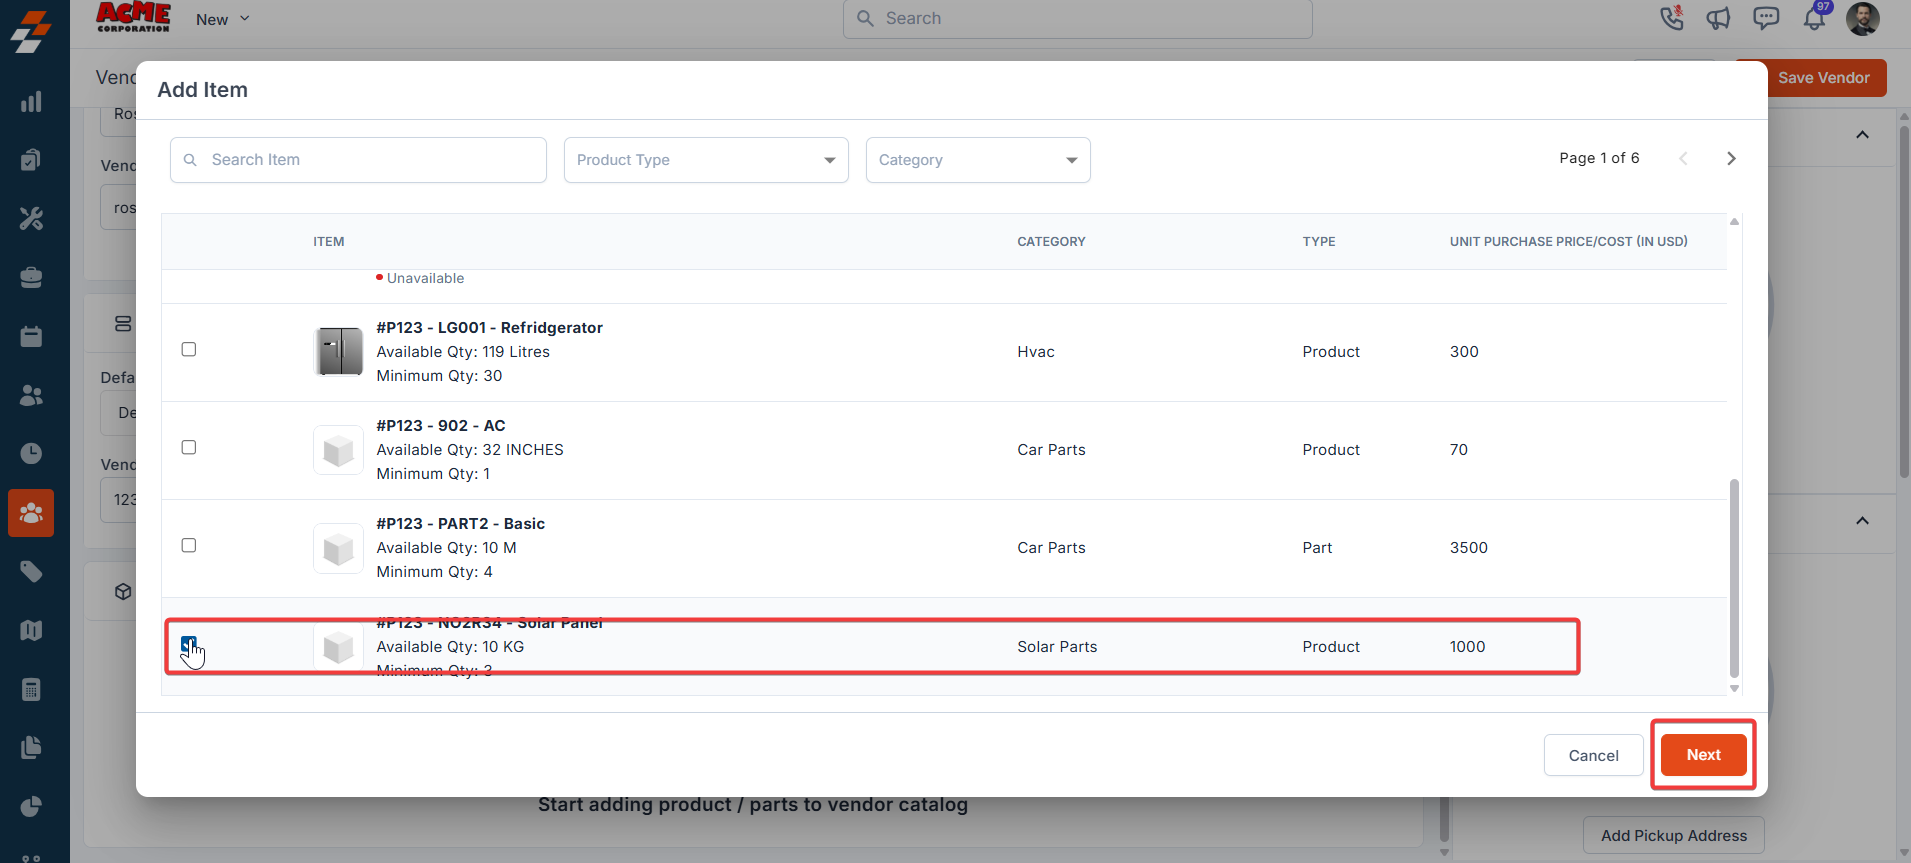Image resolution: width=1911 pixels, height=863 pixels.
Task: Open the customers people sidebar icon
Action: click(x=31, y=395)
